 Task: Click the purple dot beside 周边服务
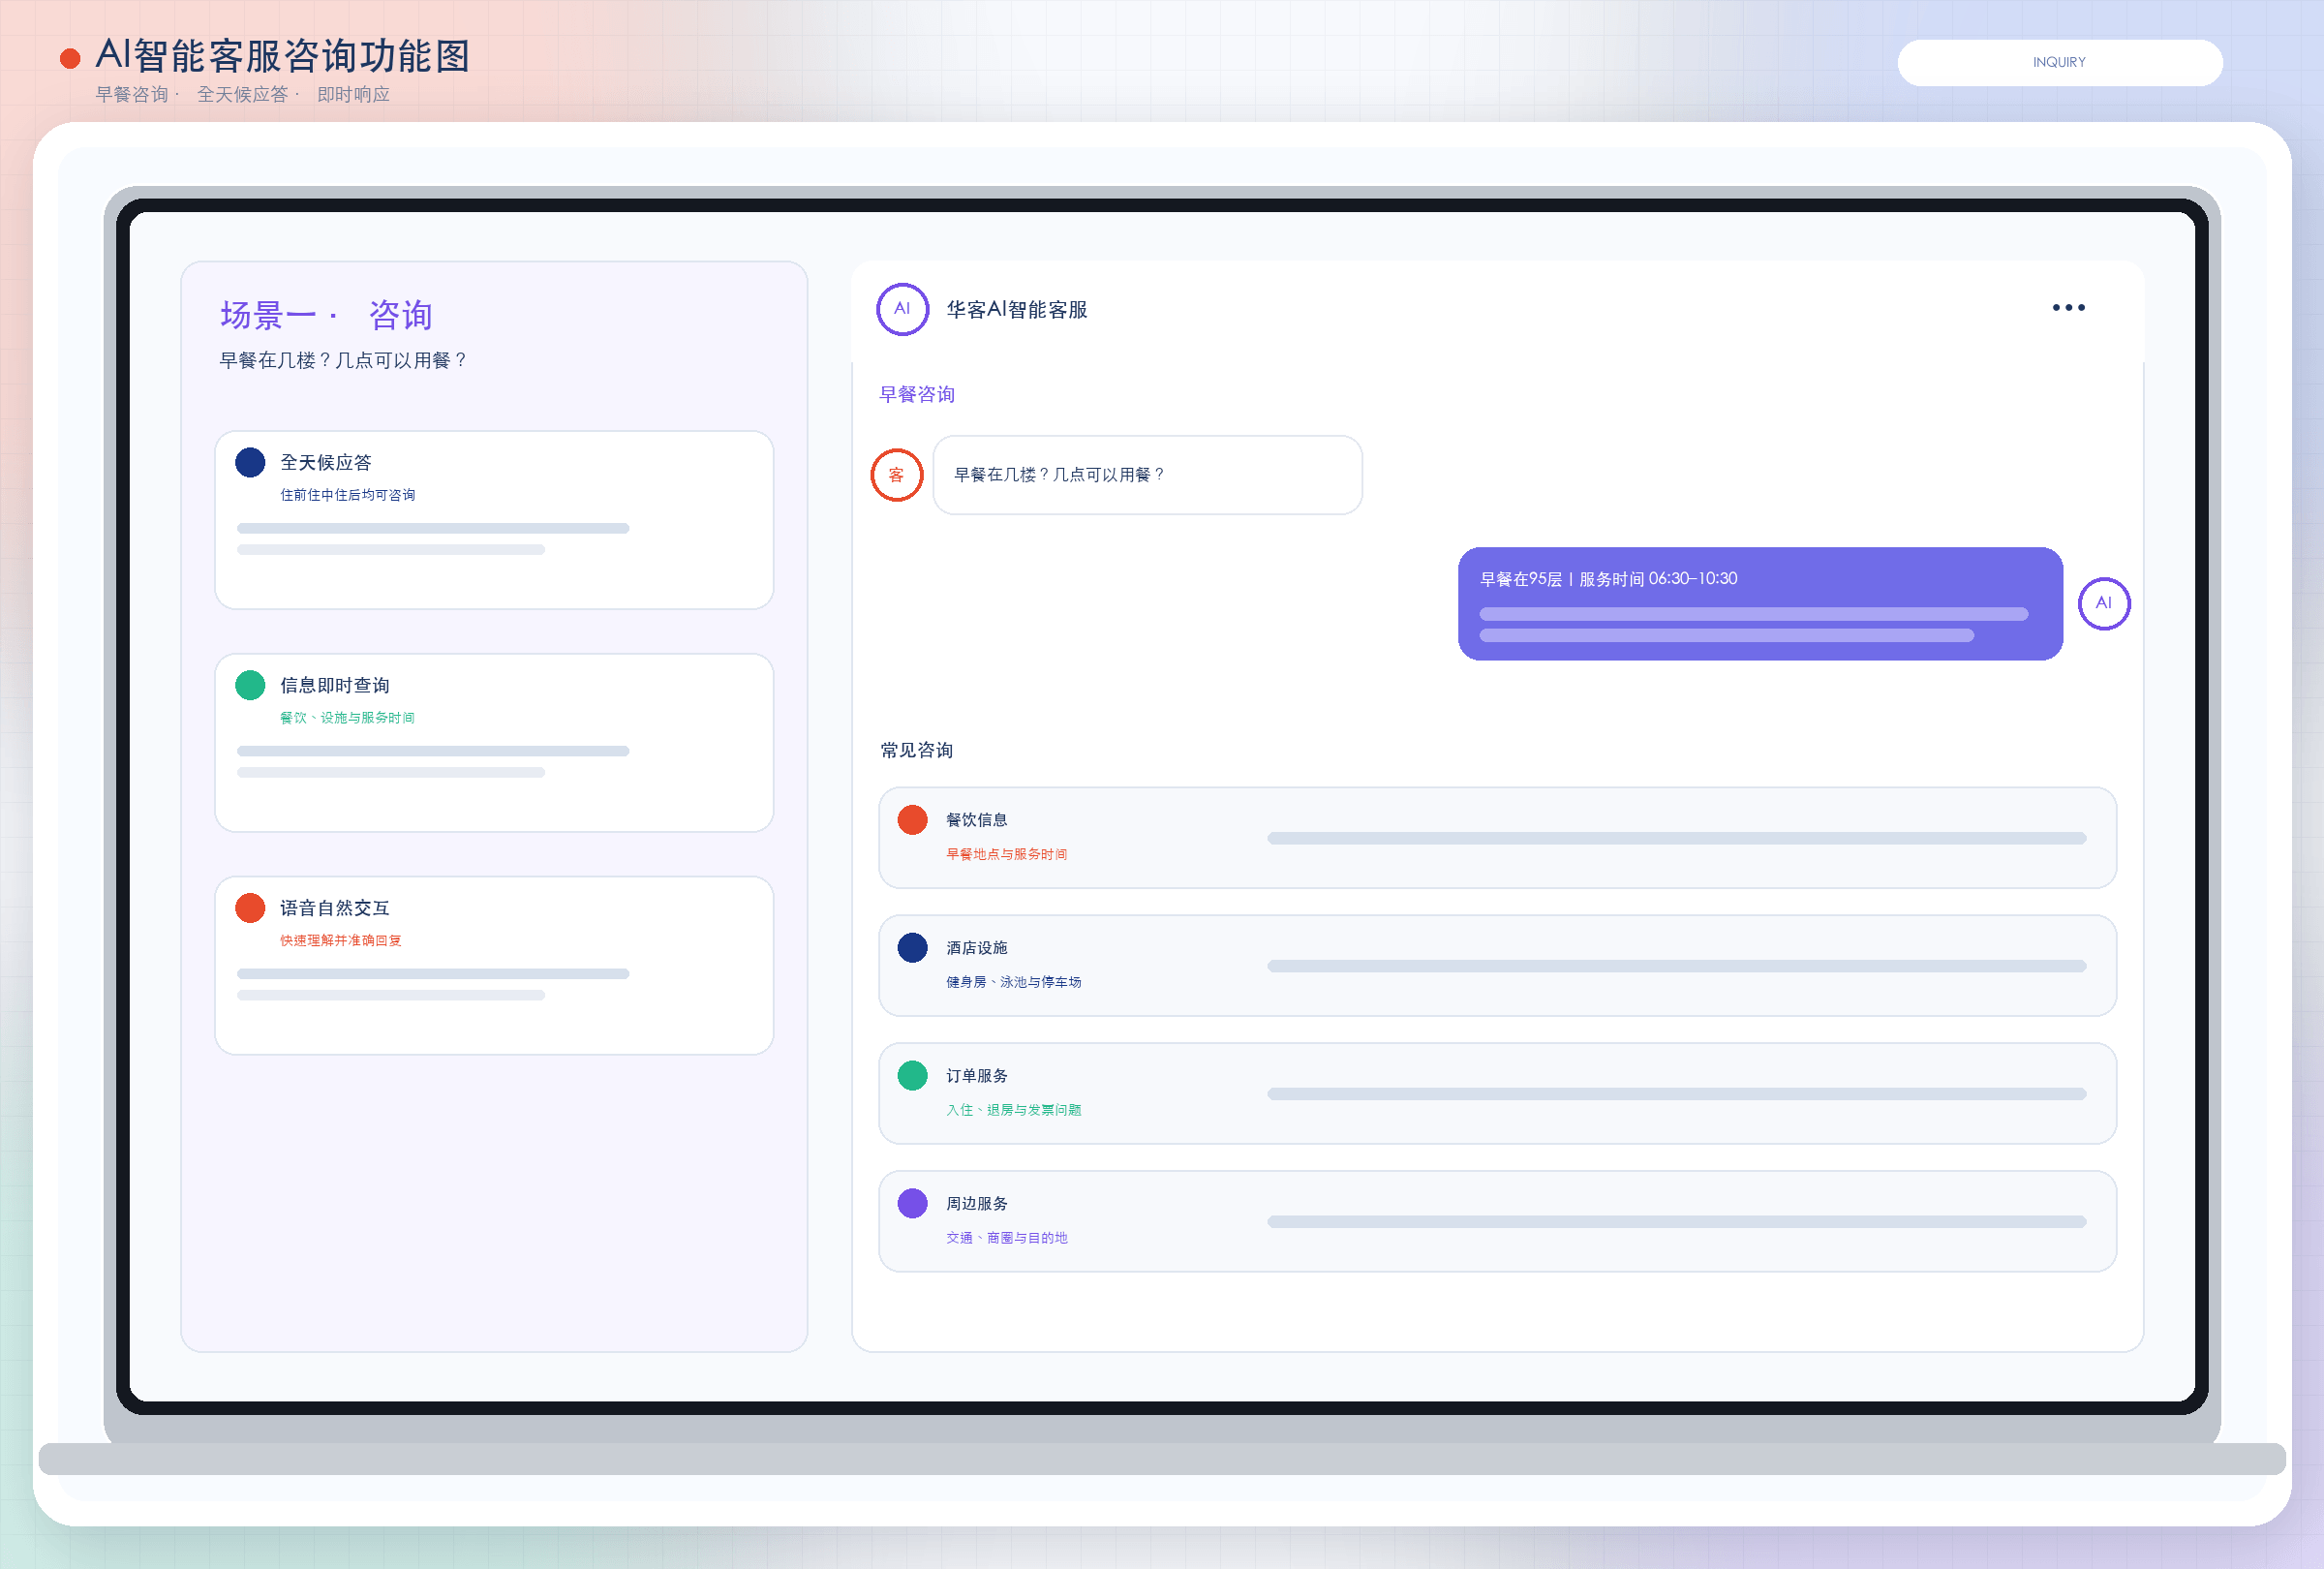pos(912,1204)
